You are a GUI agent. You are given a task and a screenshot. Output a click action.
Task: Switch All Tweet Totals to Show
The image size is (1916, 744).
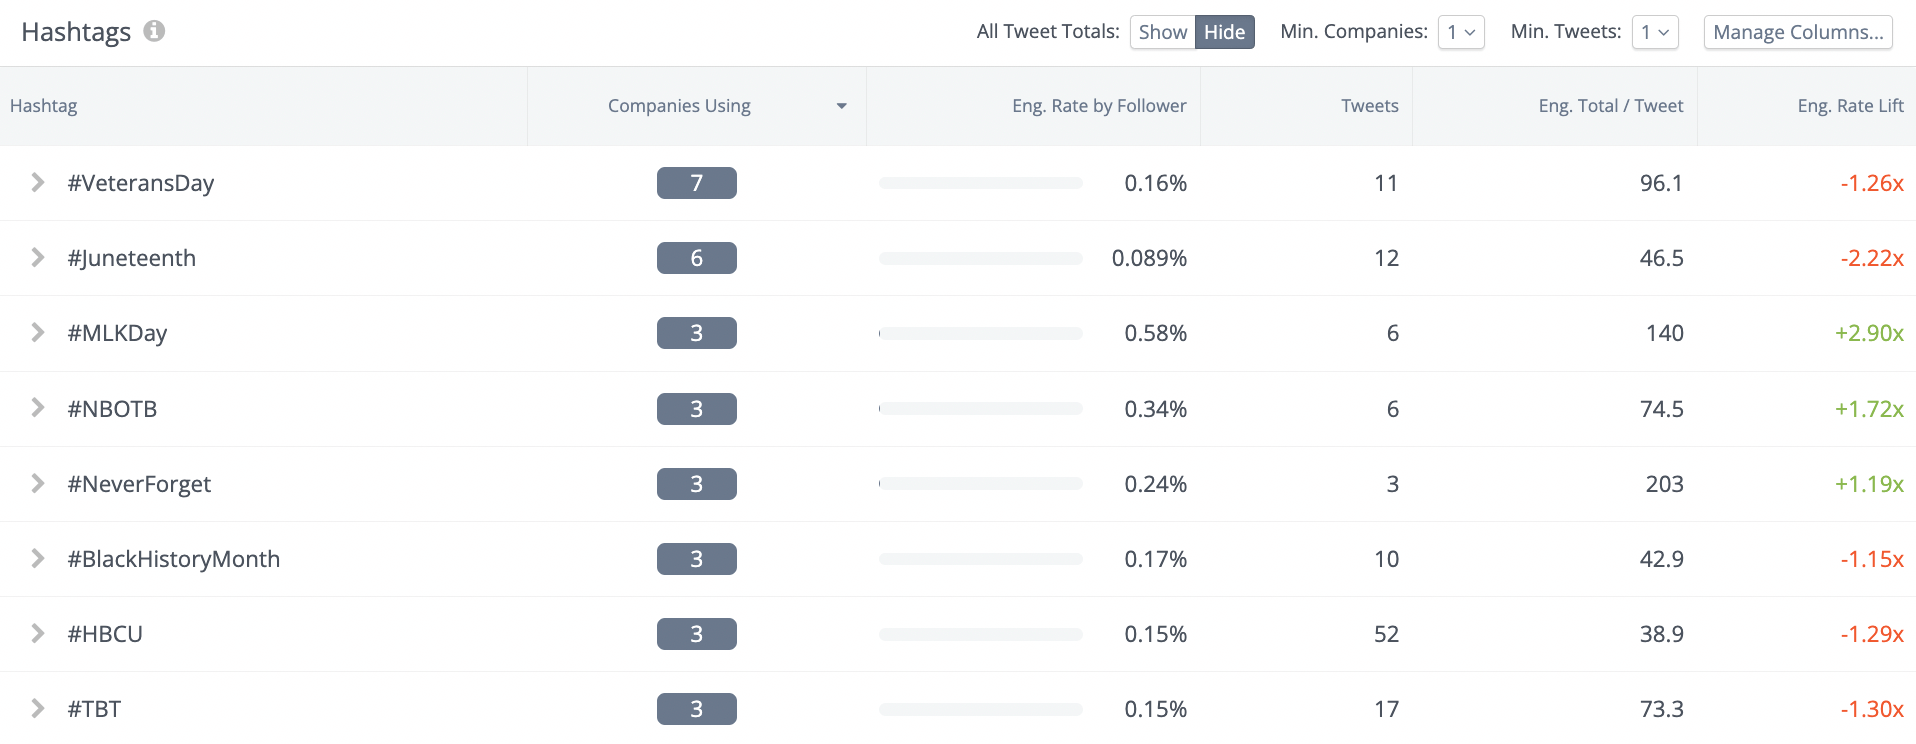1162,31
